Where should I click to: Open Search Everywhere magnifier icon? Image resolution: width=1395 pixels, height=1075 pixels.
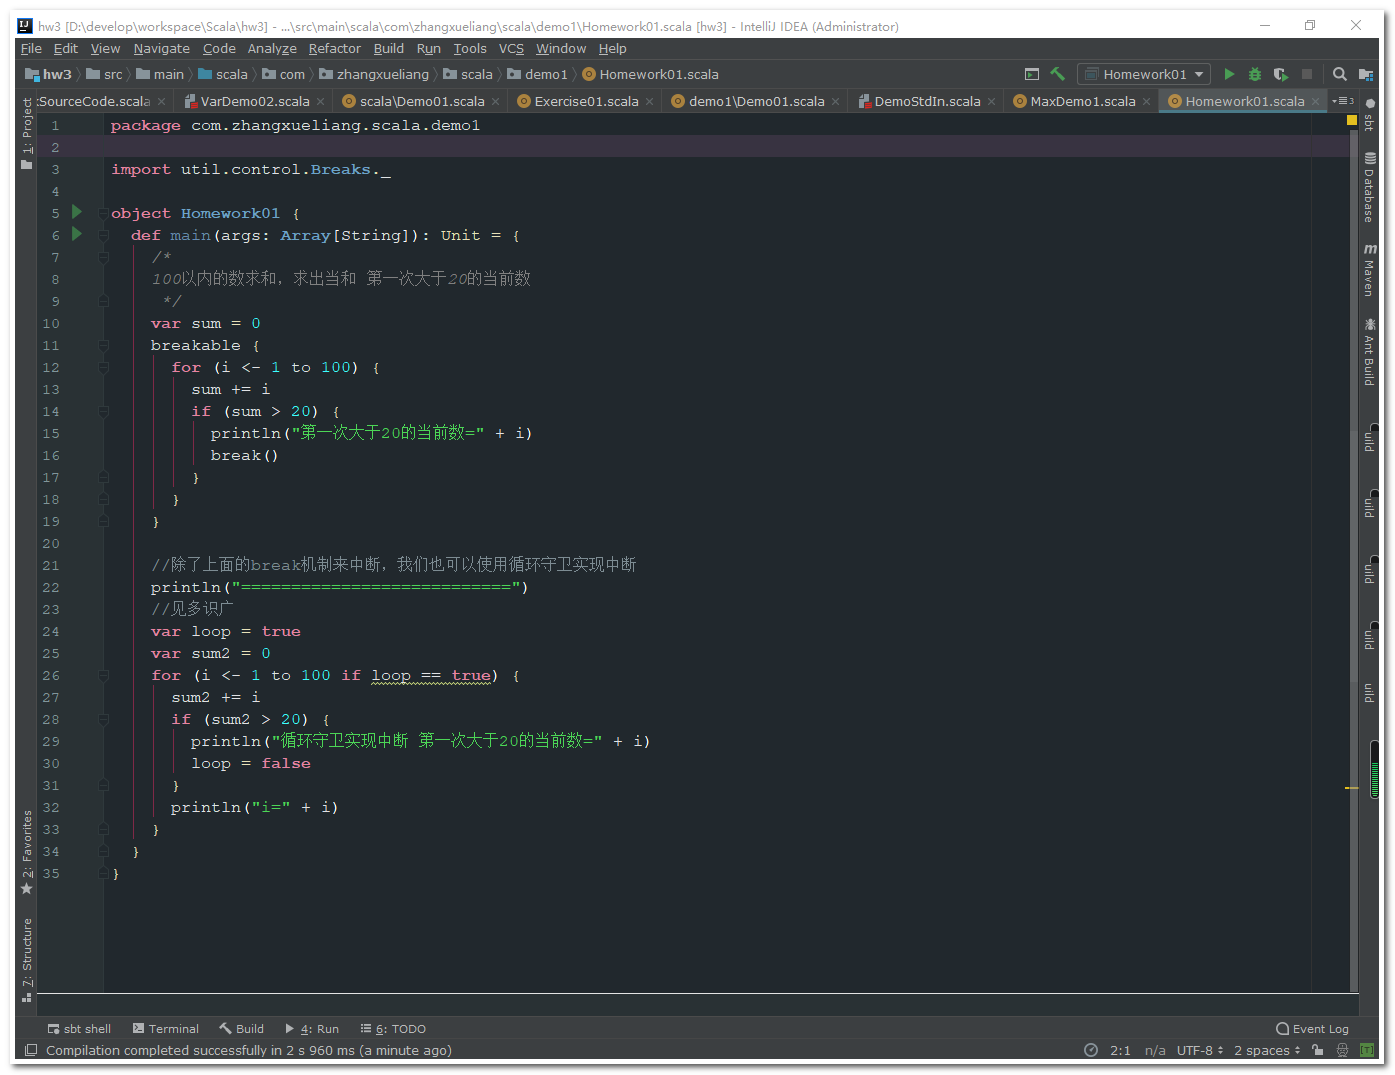1340,74
